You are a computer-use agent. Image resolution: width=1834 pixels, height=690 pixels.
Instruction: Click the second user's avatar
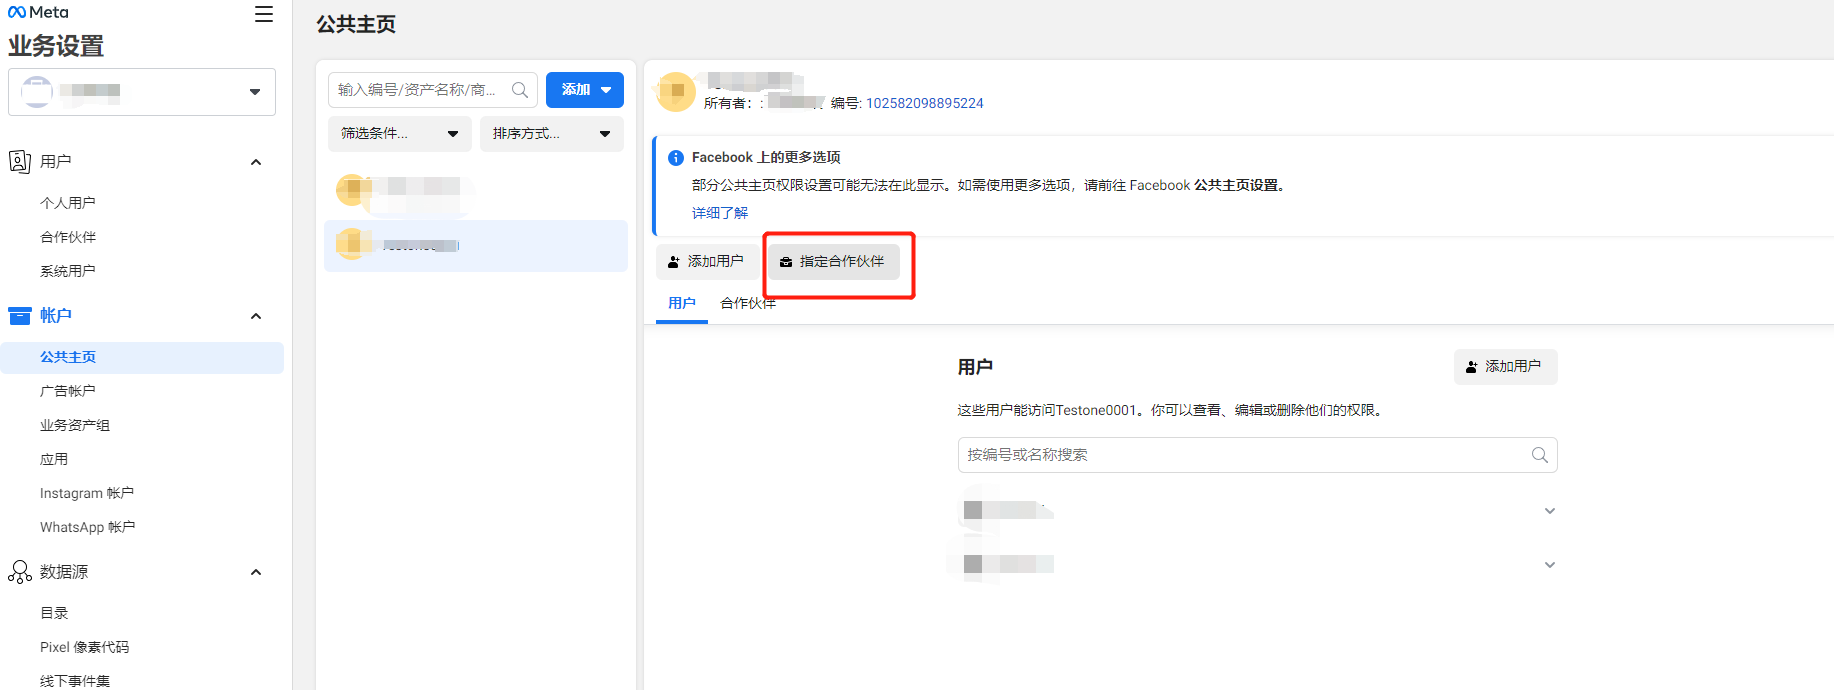(973, 564)
